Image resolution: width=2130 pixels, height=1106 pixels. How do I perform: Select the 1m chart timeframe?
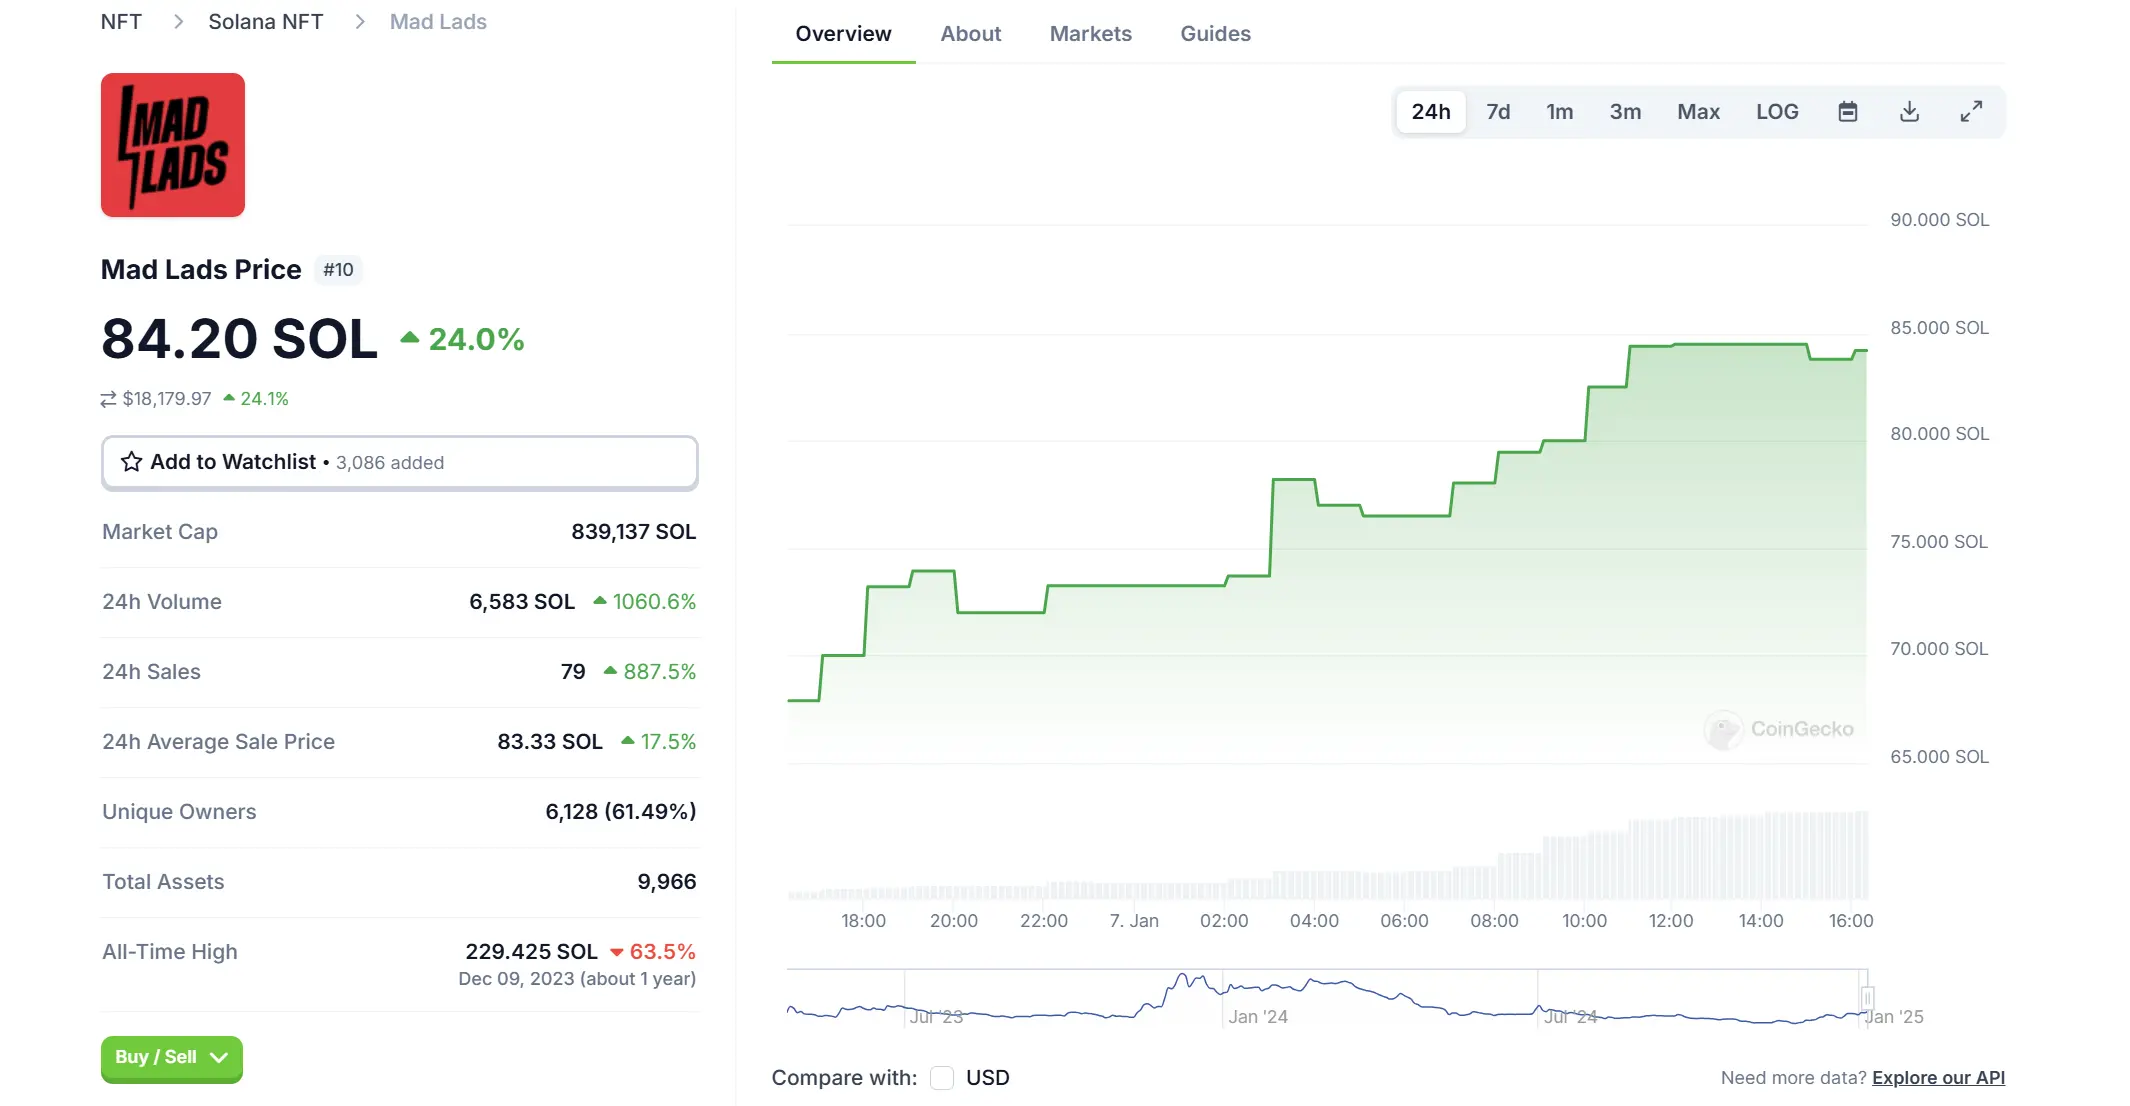pos(1560,111)
